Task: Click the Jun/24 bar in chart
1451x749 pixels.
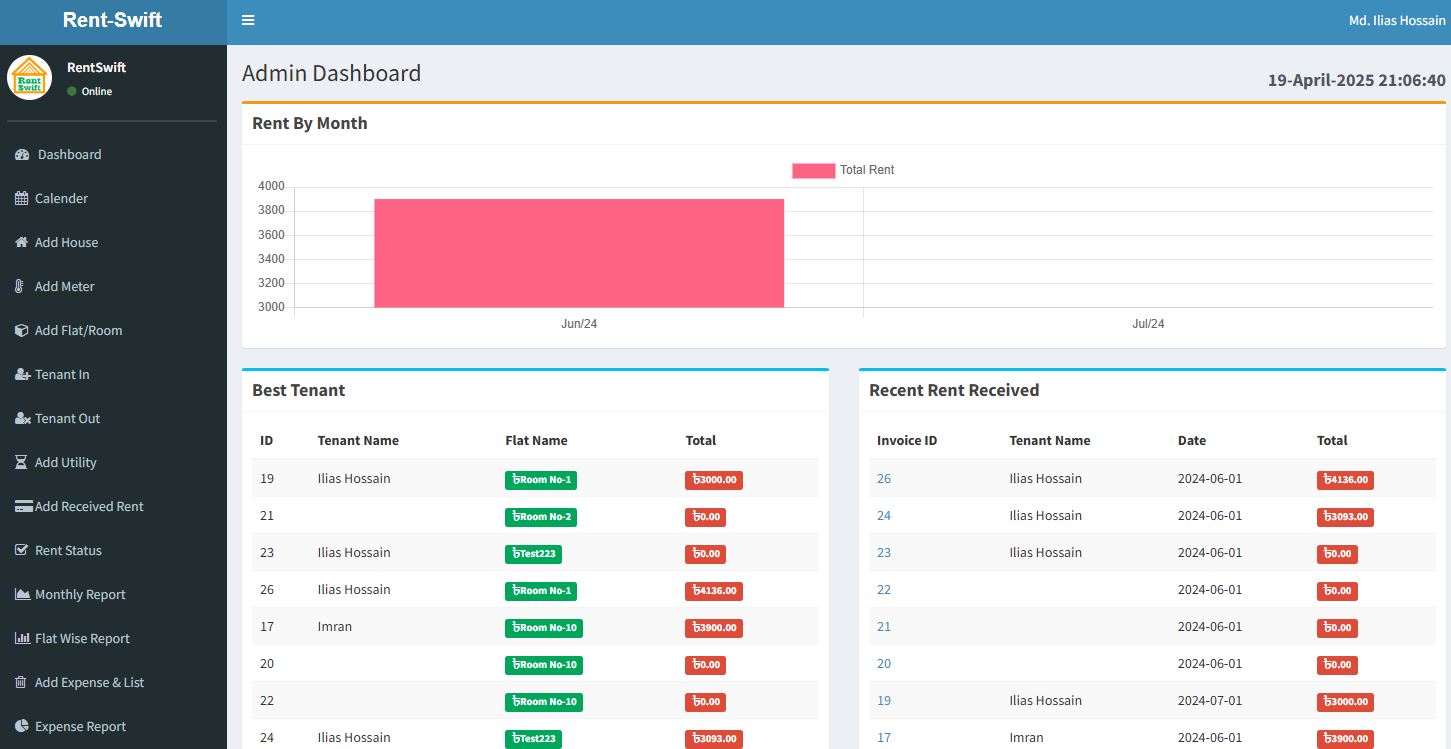Action: tap(579, 253)
